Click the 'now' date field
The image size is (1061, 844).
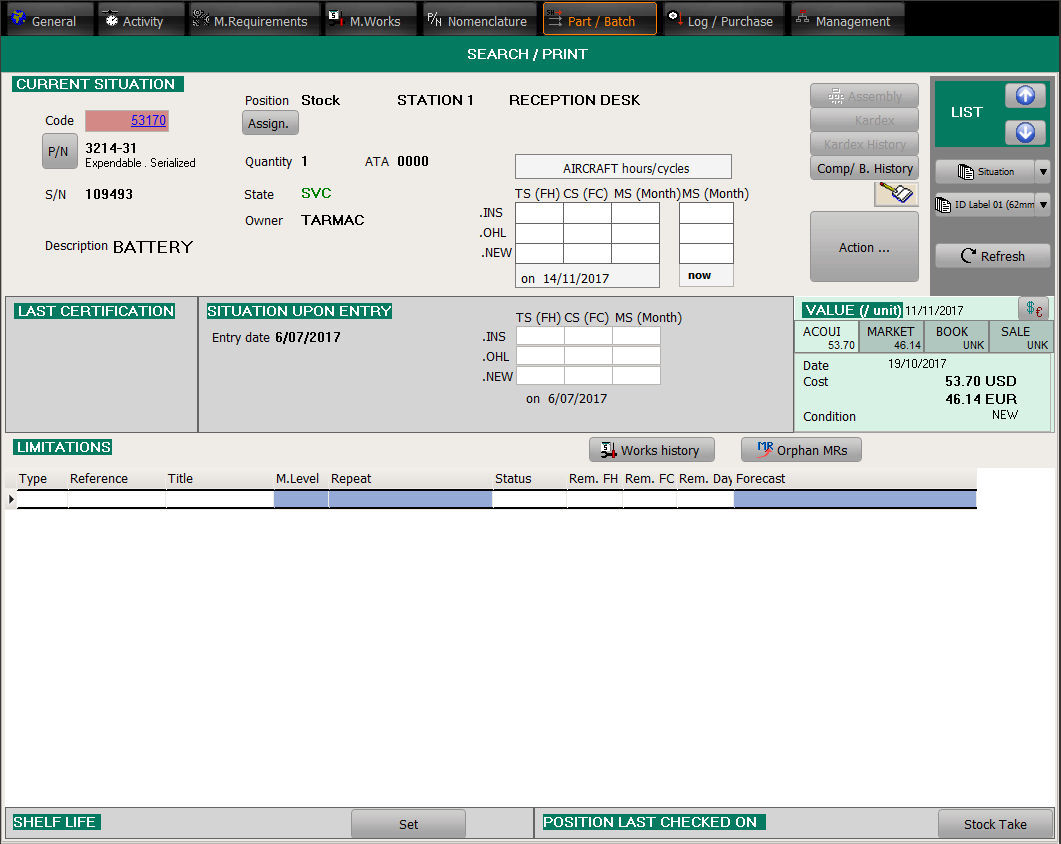coord(706,275)
